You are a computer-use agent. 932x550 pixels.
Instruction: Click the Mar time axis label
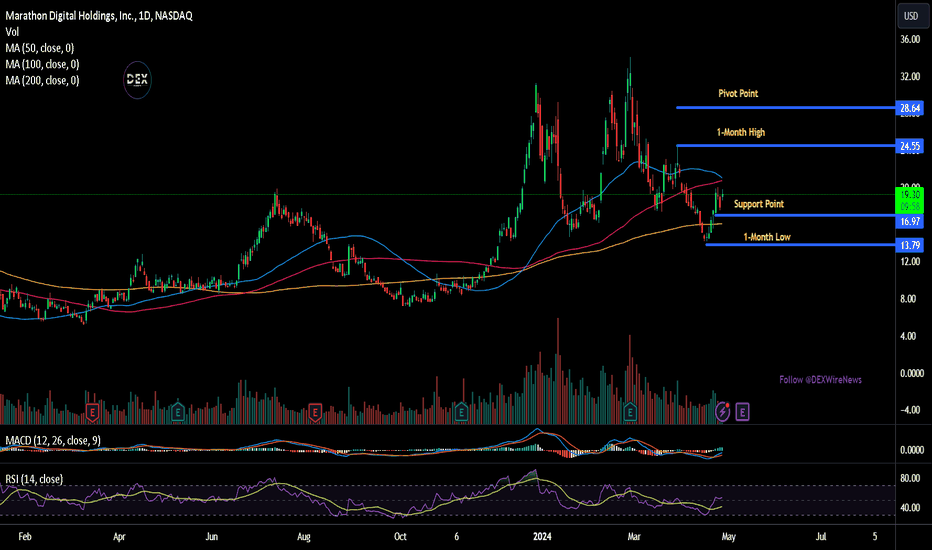click(x=634, y=536)
